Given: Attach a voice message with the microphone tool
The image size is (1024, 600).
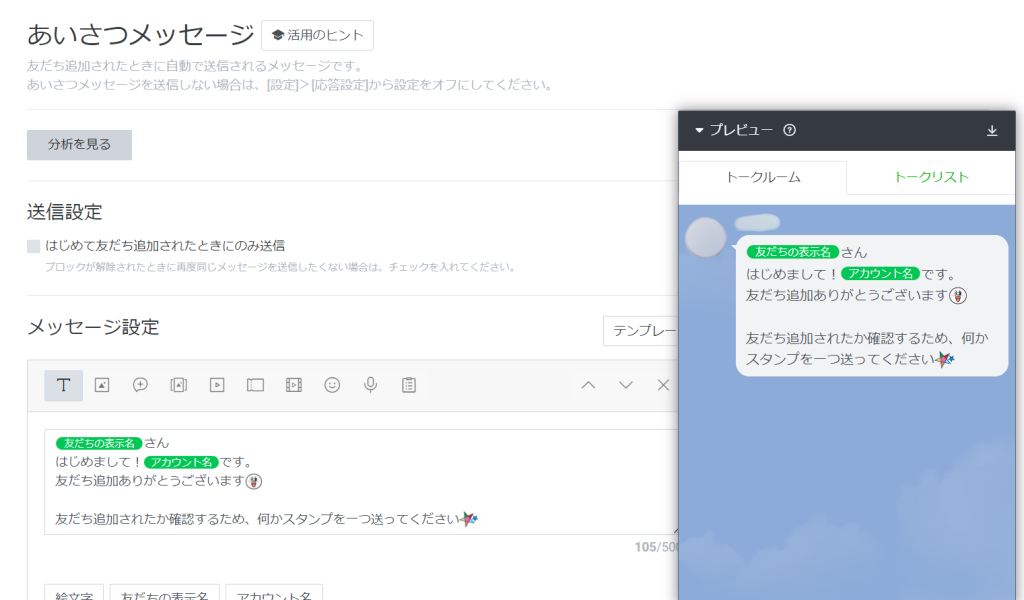Looking at the screenshot, I should (370, 385).
